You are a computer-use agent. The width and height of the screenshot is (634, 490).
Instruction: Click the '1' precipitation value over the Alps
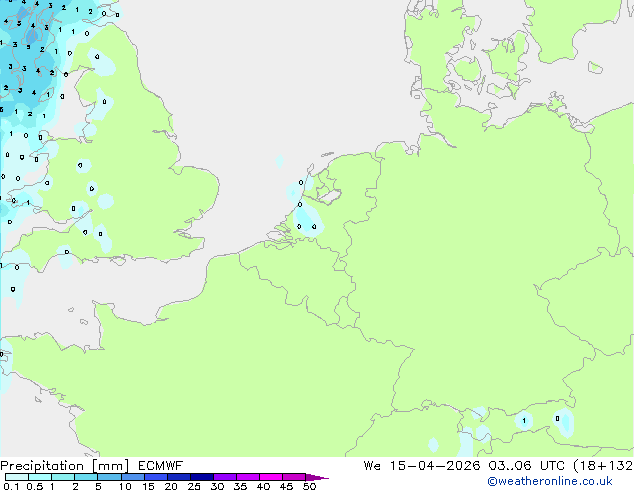coord(524,421)
